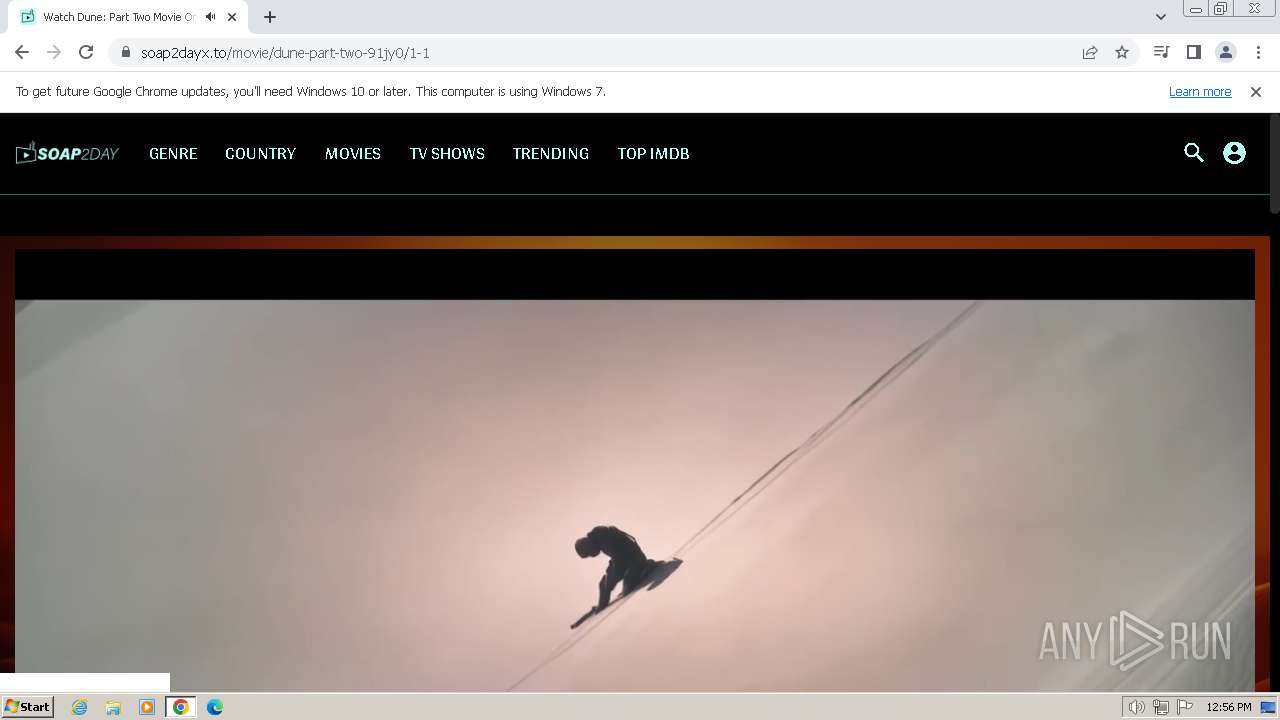Open a new browser tab

point(270,17)
